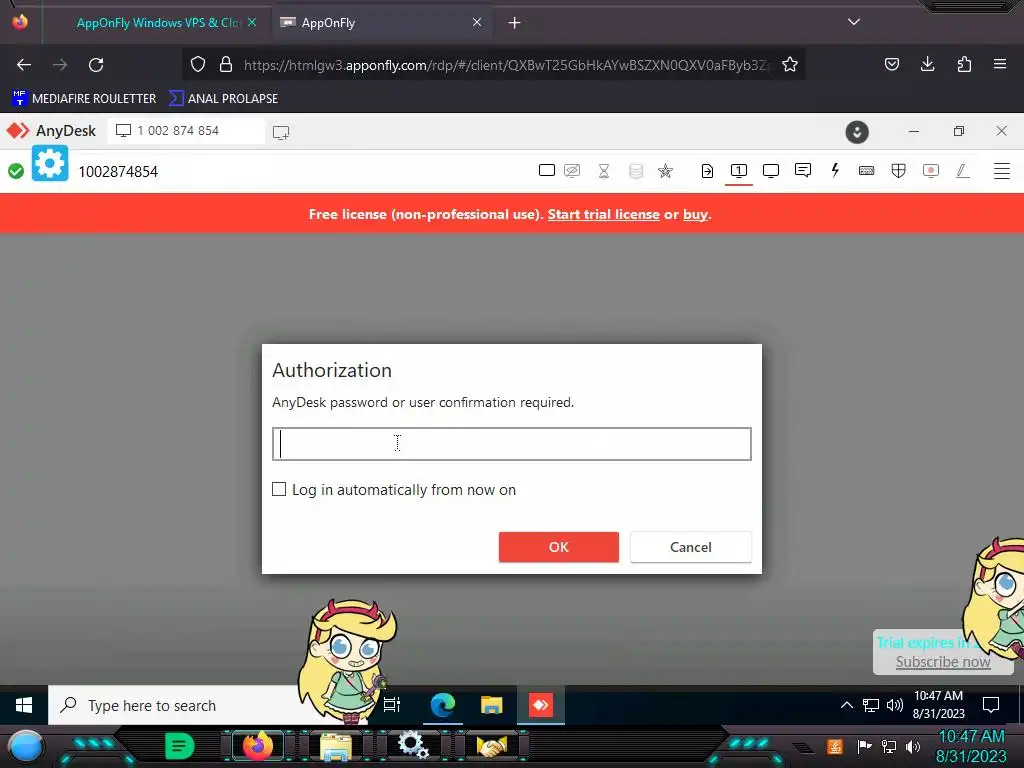The width and height of the screenshot is (1024, 768).
Task: Open the Firefox application menu
Action: pyautogui.click(x=1000, y=64)
